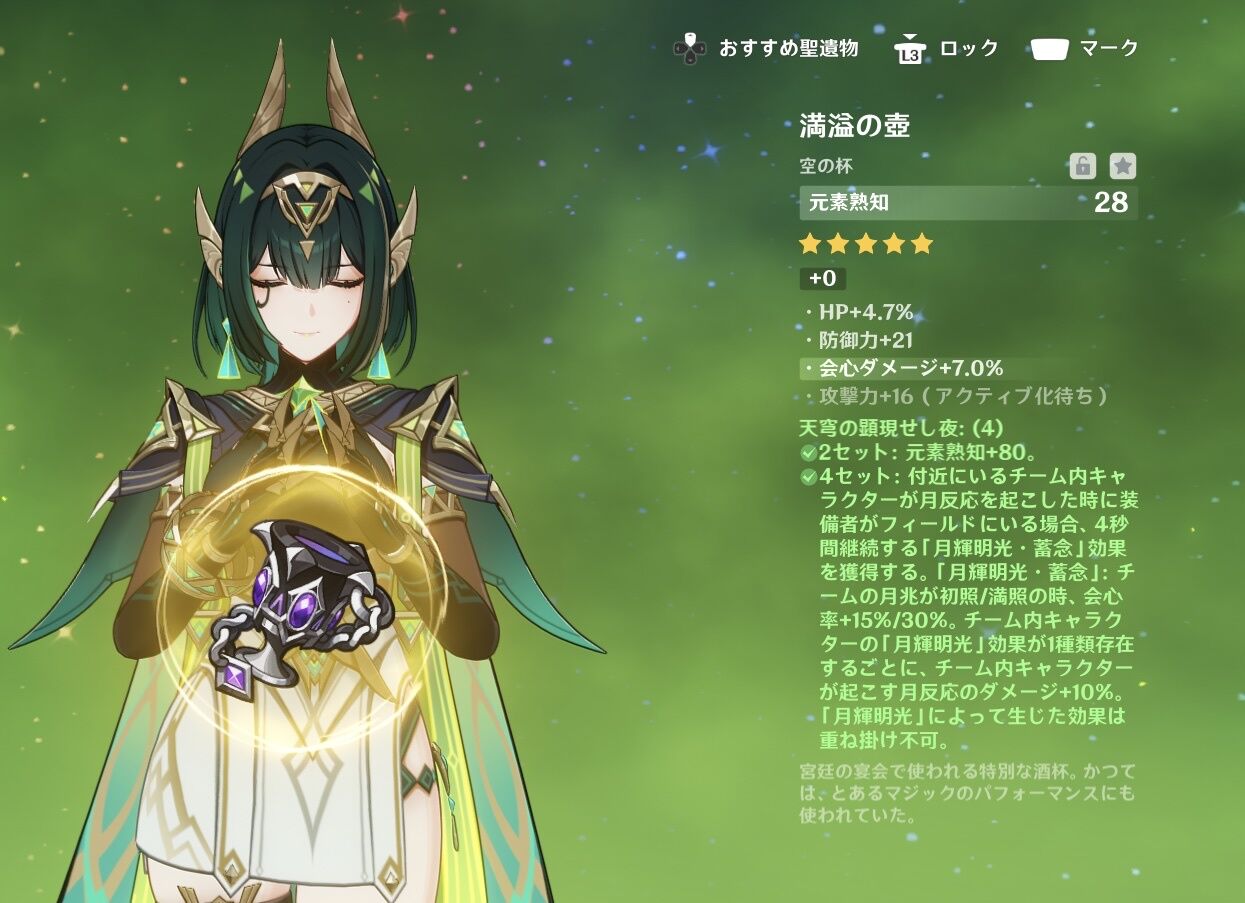This screenshot has width=1245, height=903.
Task: Click the D-pad icon for recommended artifacts
Action: [690, 48]
